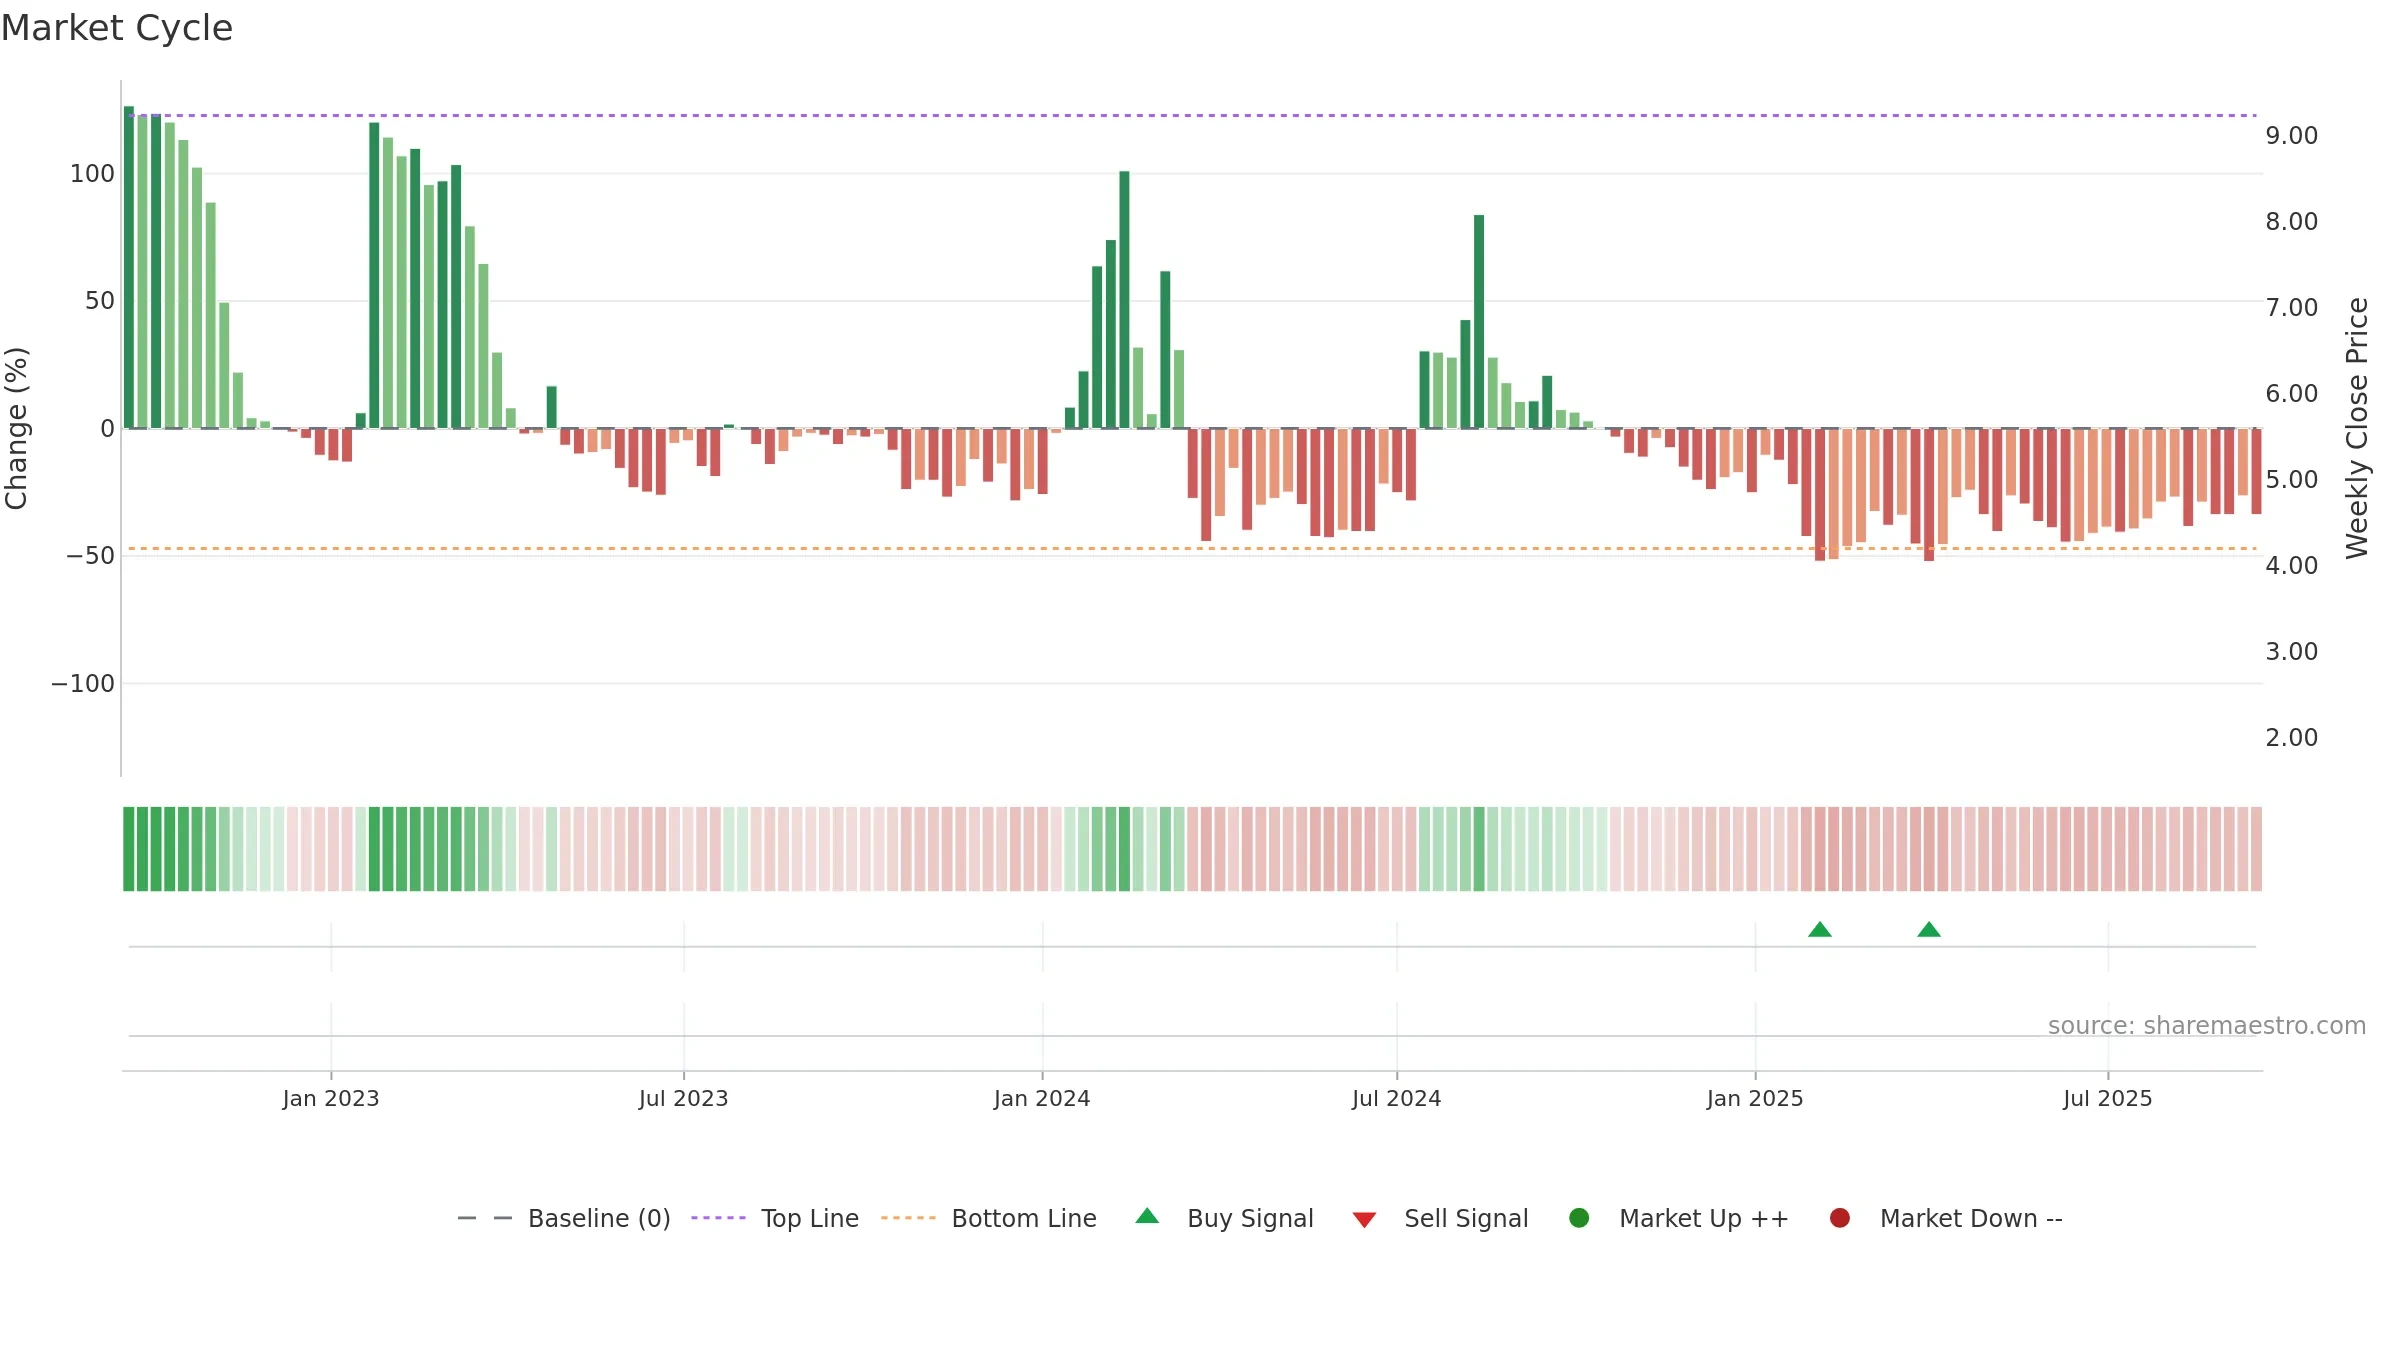
Task: Click the orange dotted bottom line
Action: click(1192, 549)
